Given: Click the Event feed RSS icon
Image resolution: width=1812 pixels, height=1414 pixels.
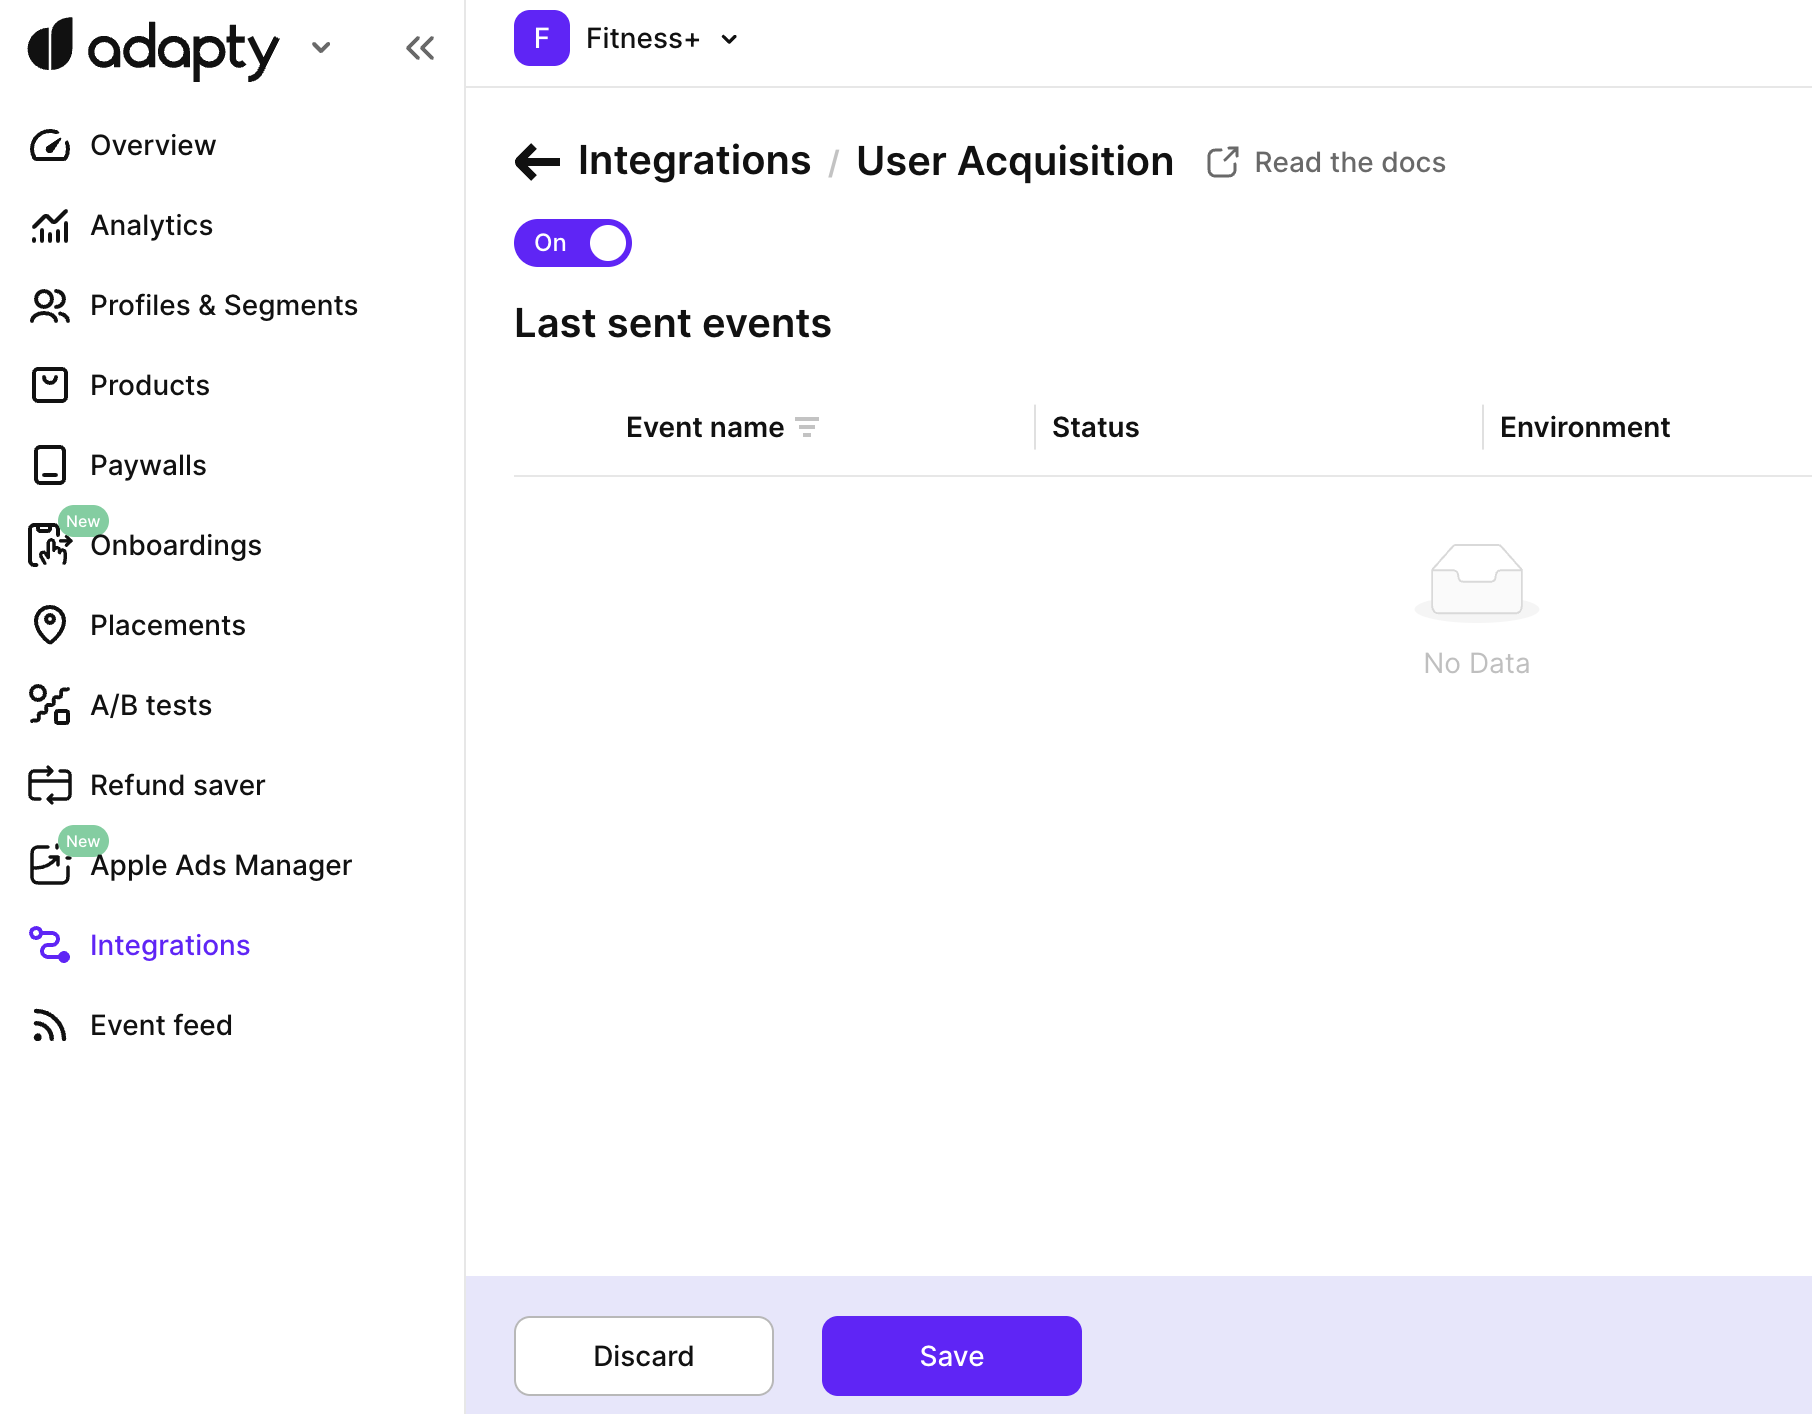Looking at the screenshot, I should point(49,1025).
